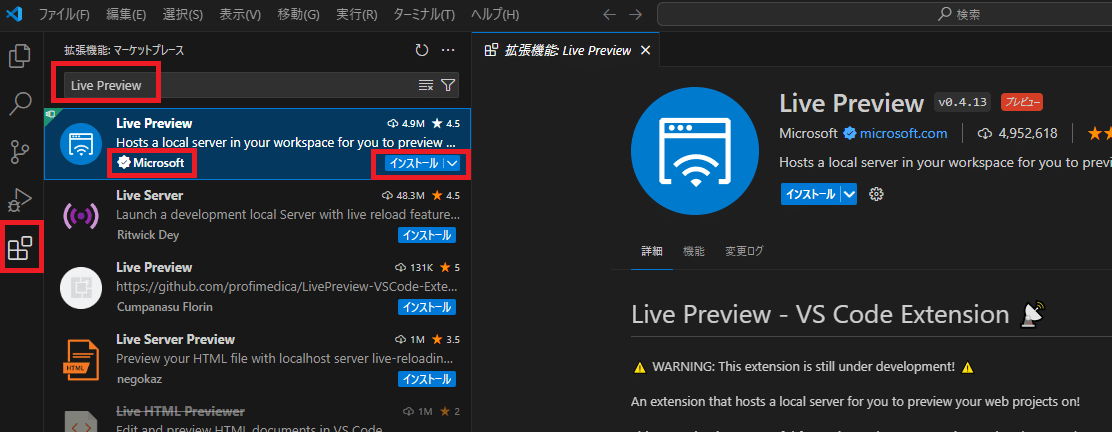Switch to the 詳細 tab
The height and width of the screenshot is (432, 1112).
pyautogui.click(x=652, y=250)
